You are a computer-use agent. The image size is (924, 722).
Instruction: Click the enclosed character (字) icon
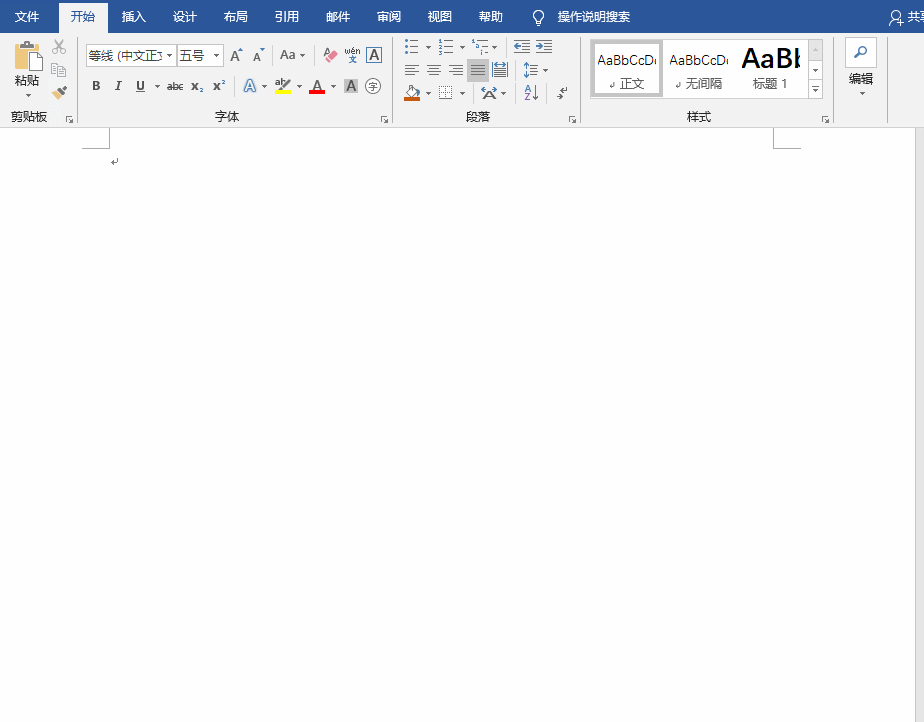coord(373,86)
